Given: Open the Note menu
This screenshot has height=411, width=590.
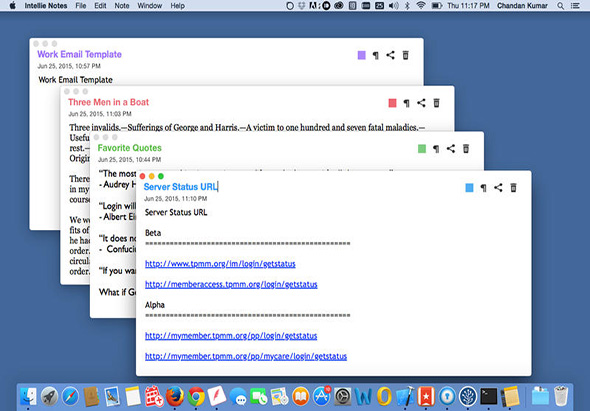Looking at the screenshot, I should (x=122, y=6).
